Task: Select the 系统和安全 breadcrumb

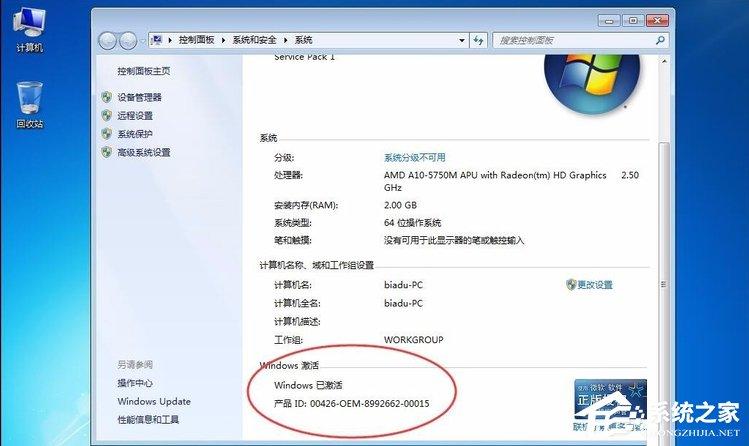Action: pyautogui.click(x=254, y=40)
